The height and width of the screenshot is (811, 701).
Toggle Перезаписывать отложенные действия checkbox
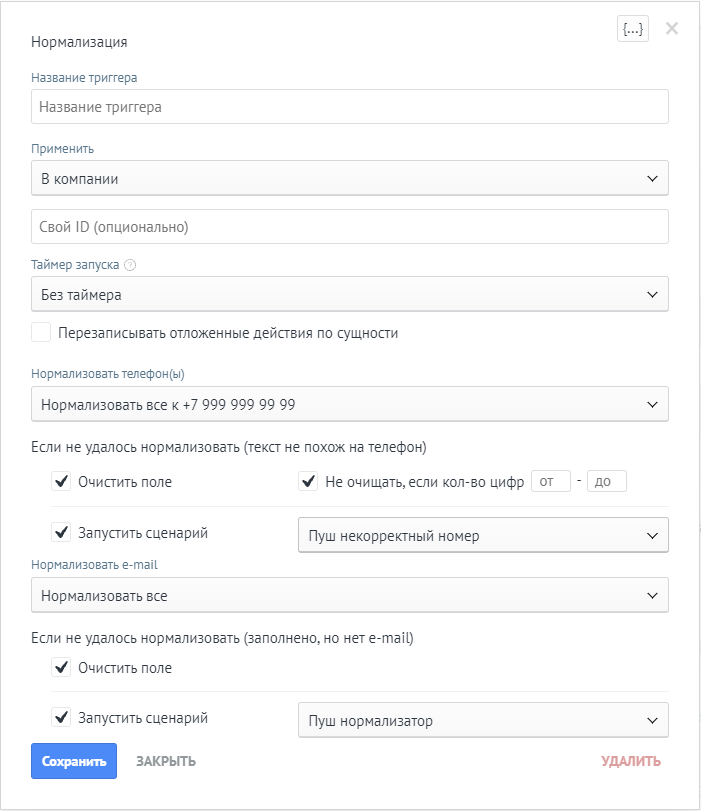pos(41,333)
